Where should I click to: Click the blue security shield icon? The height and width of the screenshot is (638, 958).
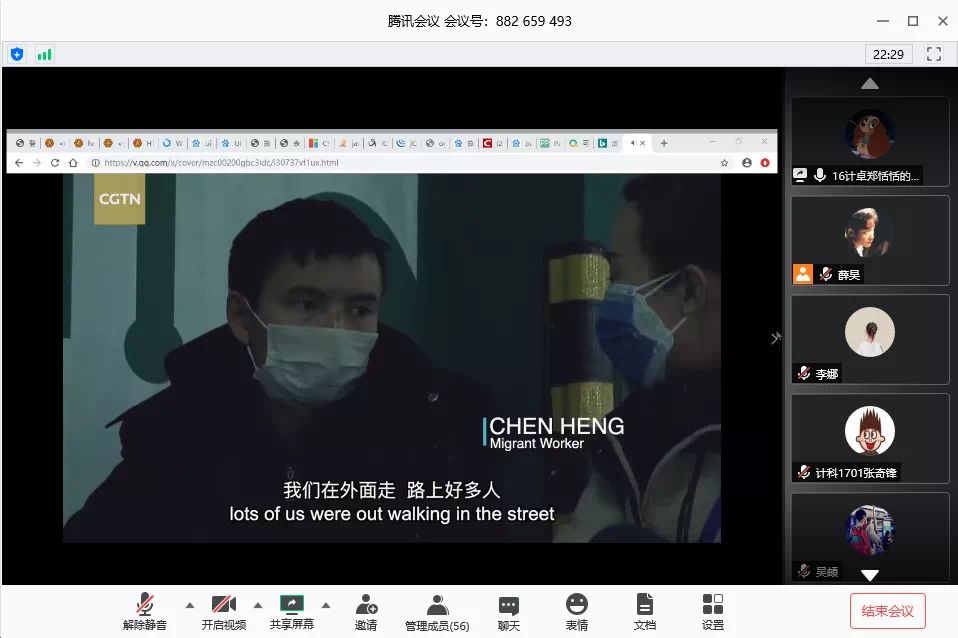pos(16,54)
